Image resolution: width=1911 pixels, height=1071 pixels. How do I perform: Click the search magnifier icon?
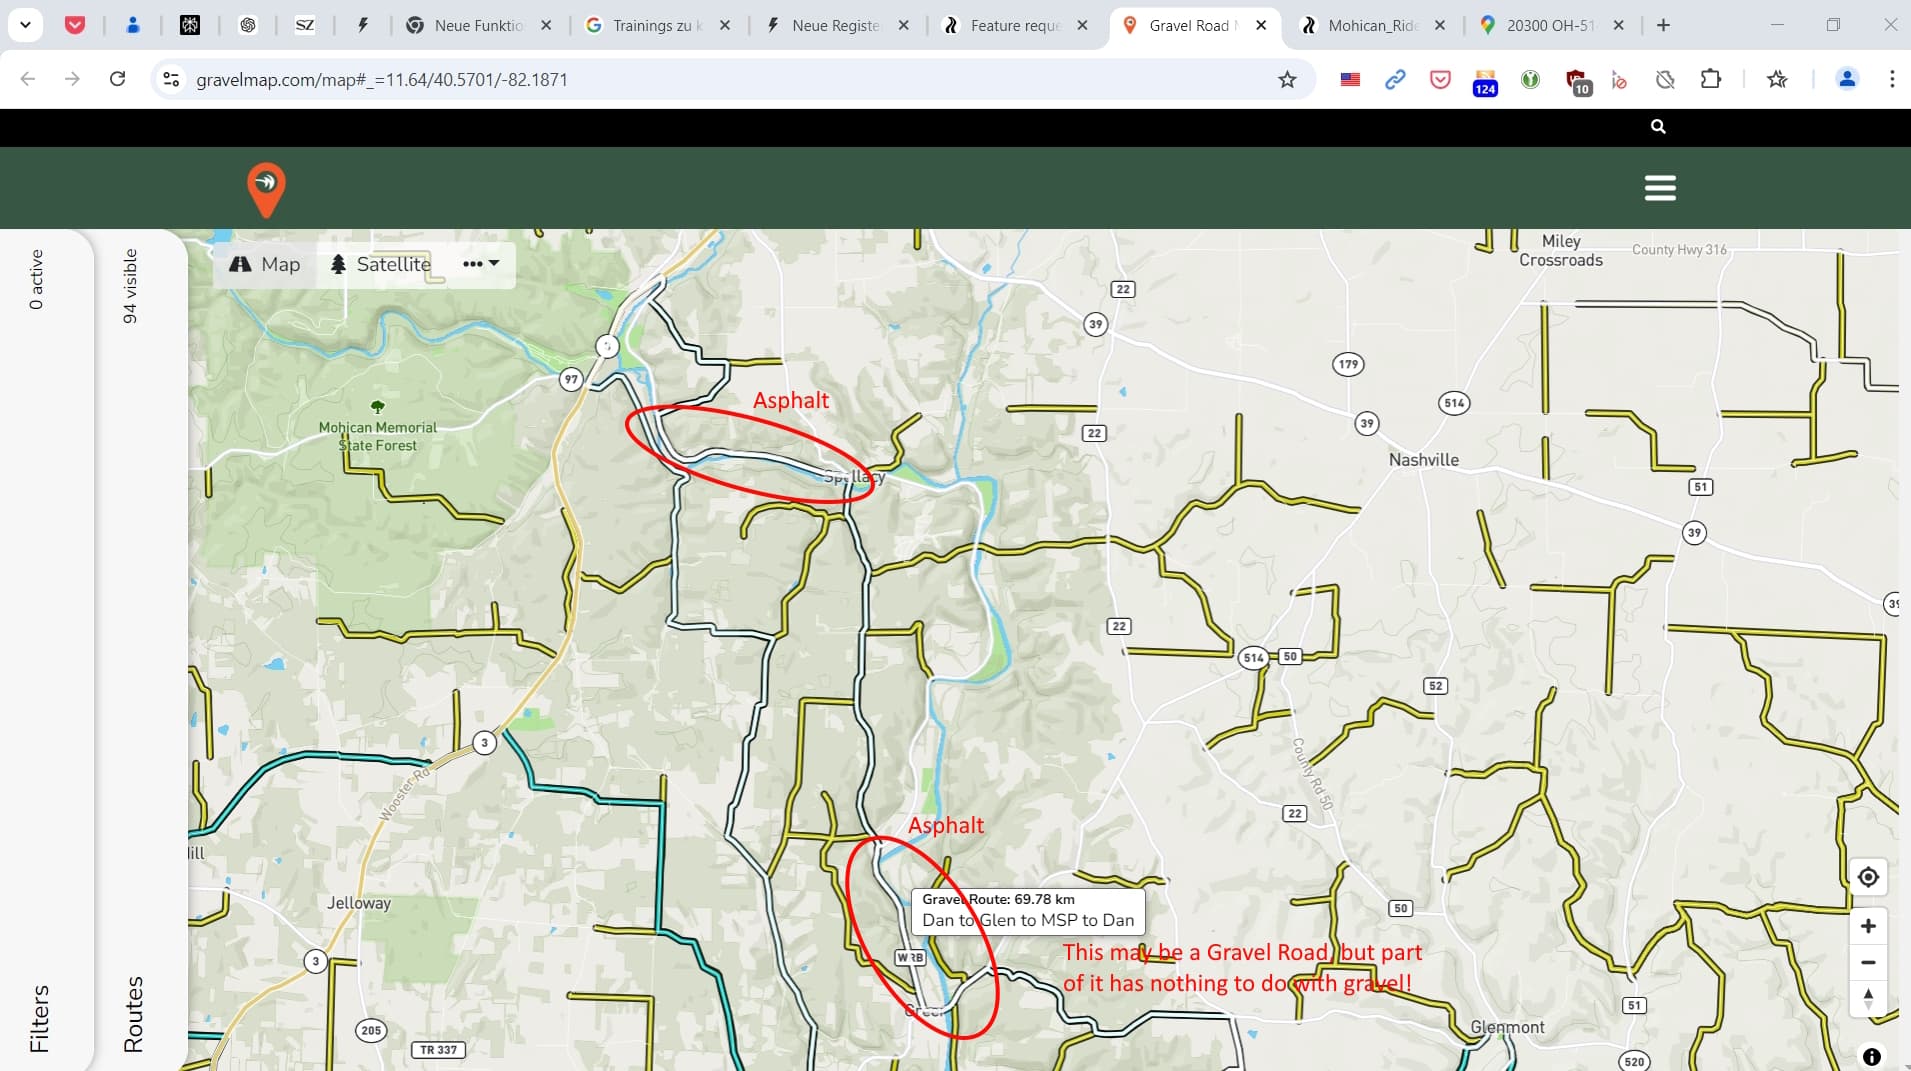click(x=1658, y=127)
